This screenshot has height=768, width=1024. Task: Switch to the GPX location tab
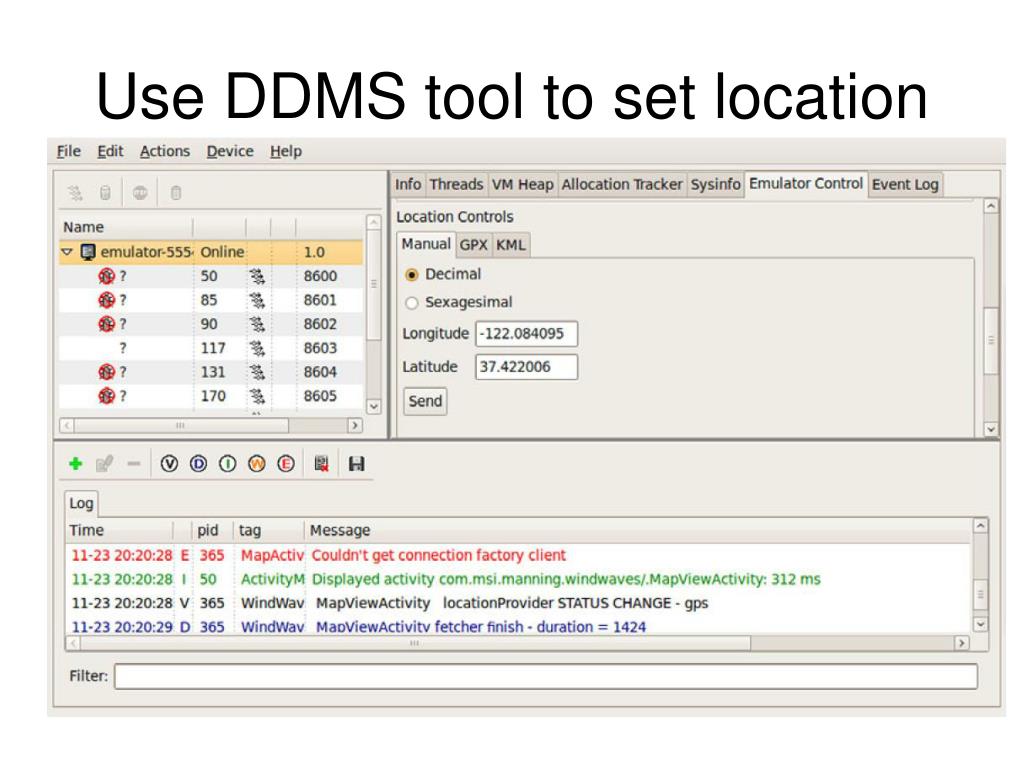pos(472,245)
